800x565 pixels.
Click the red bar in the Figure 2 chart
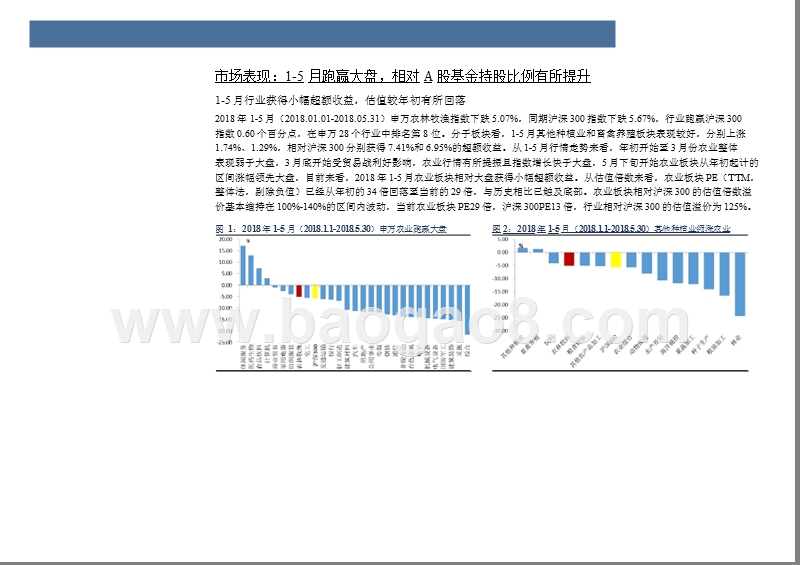(569, 259)
